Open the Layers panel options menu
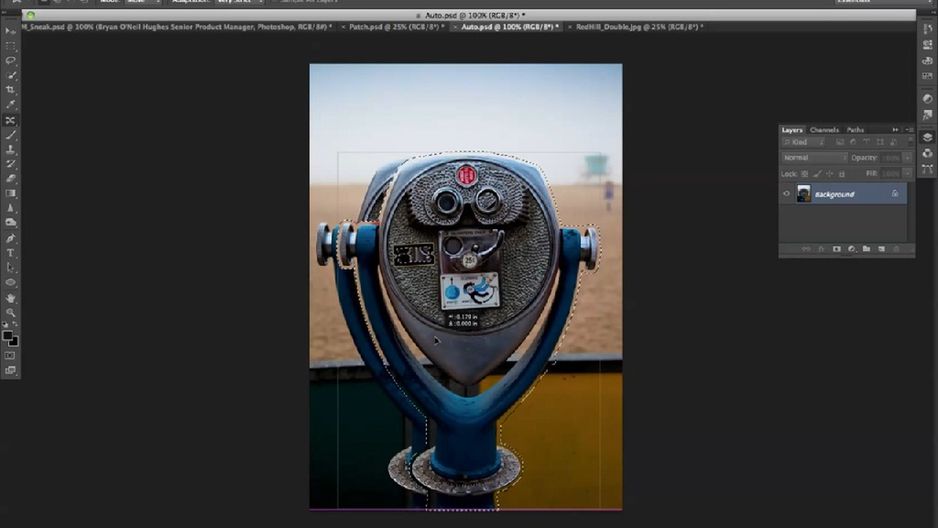938x528 pixels. tap(909, 130)
